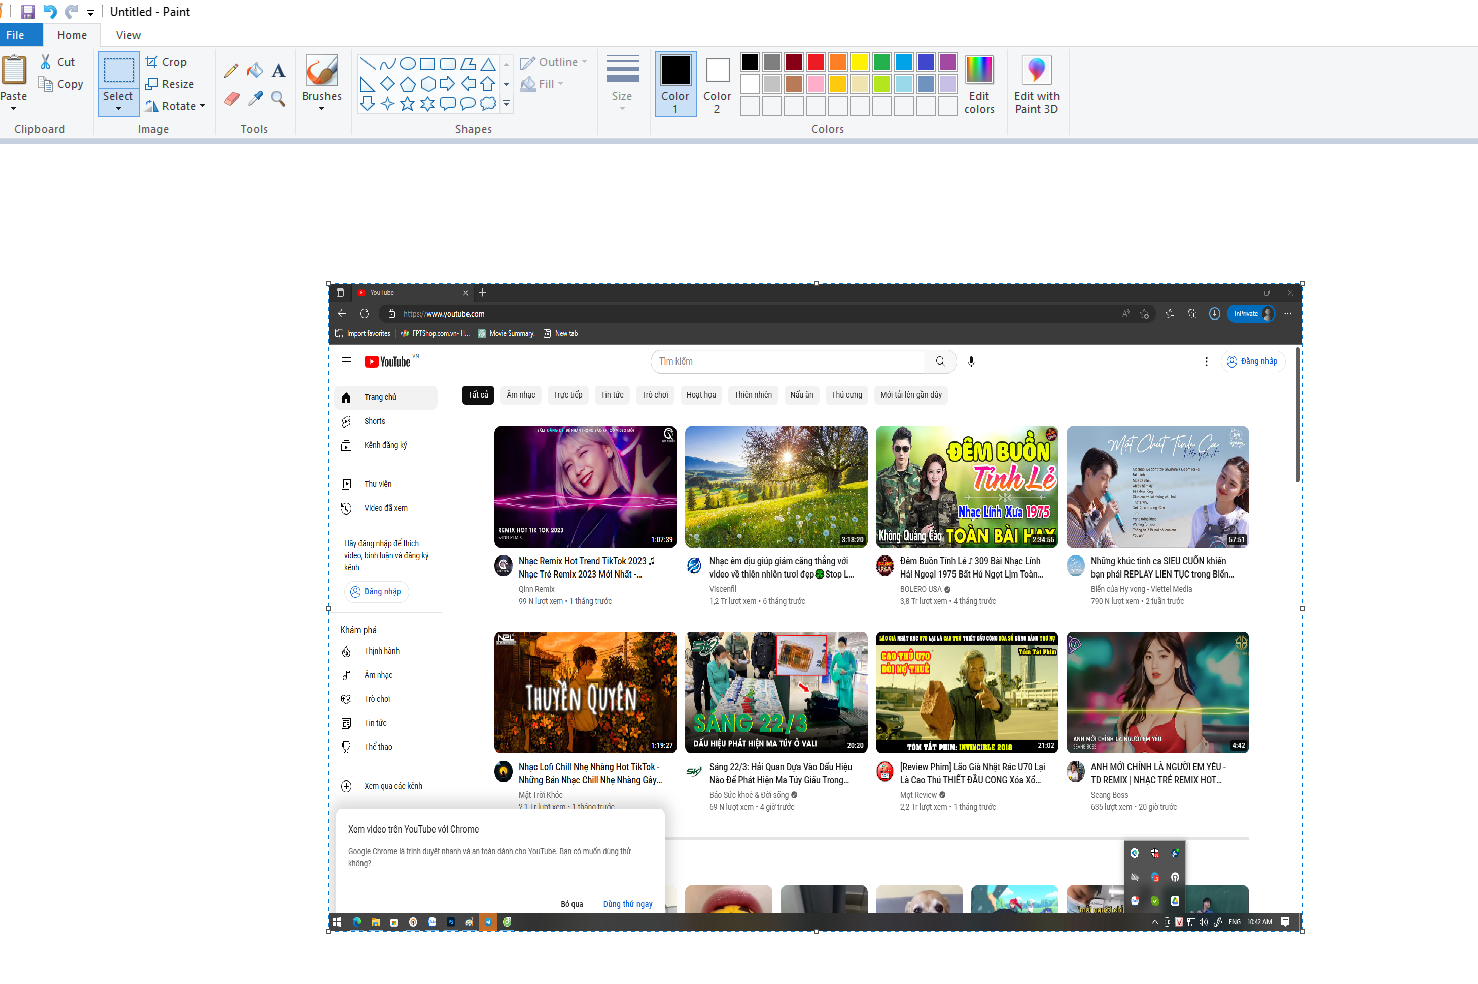Pick the yellow palette swatch
The width and height of the screenshot is (1478, 984).
pyautogui.click(x=859, y=62)
